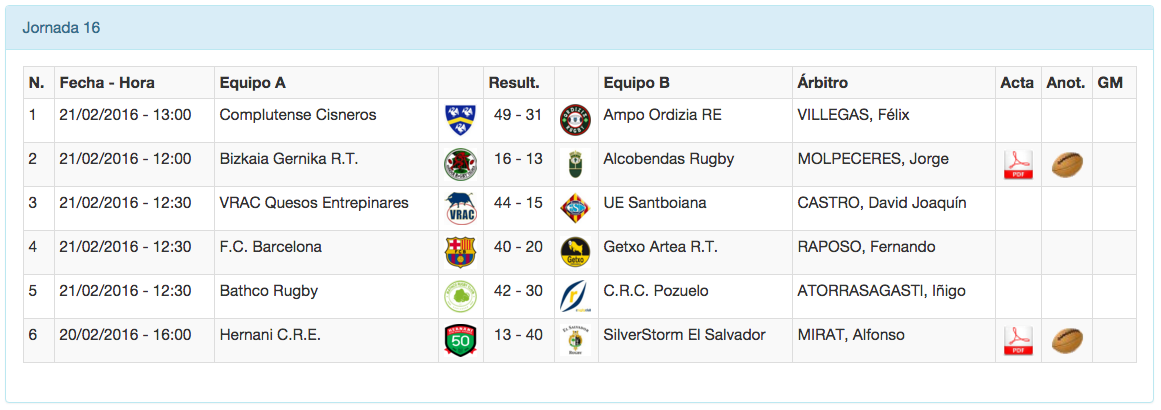Click the Equipo A column header
Image resolution: width=1161 pixels, height=410 pixels.
click(x=253, y=83)
